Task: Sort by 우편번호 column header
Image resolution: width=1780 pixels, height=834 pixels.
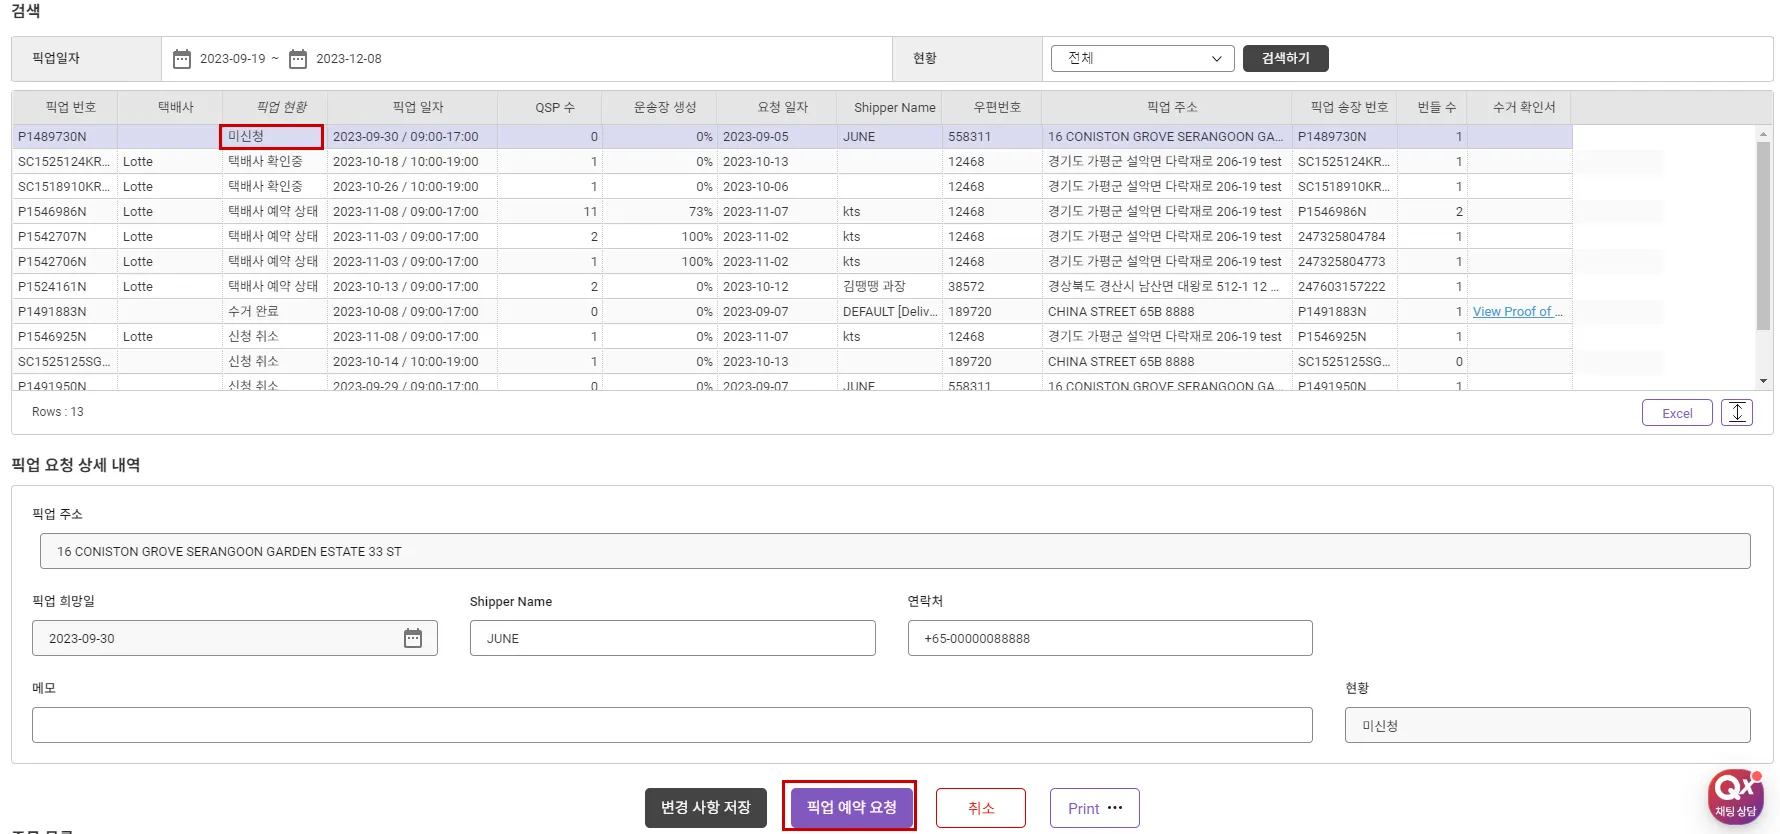Action: [x=992, y=107]
